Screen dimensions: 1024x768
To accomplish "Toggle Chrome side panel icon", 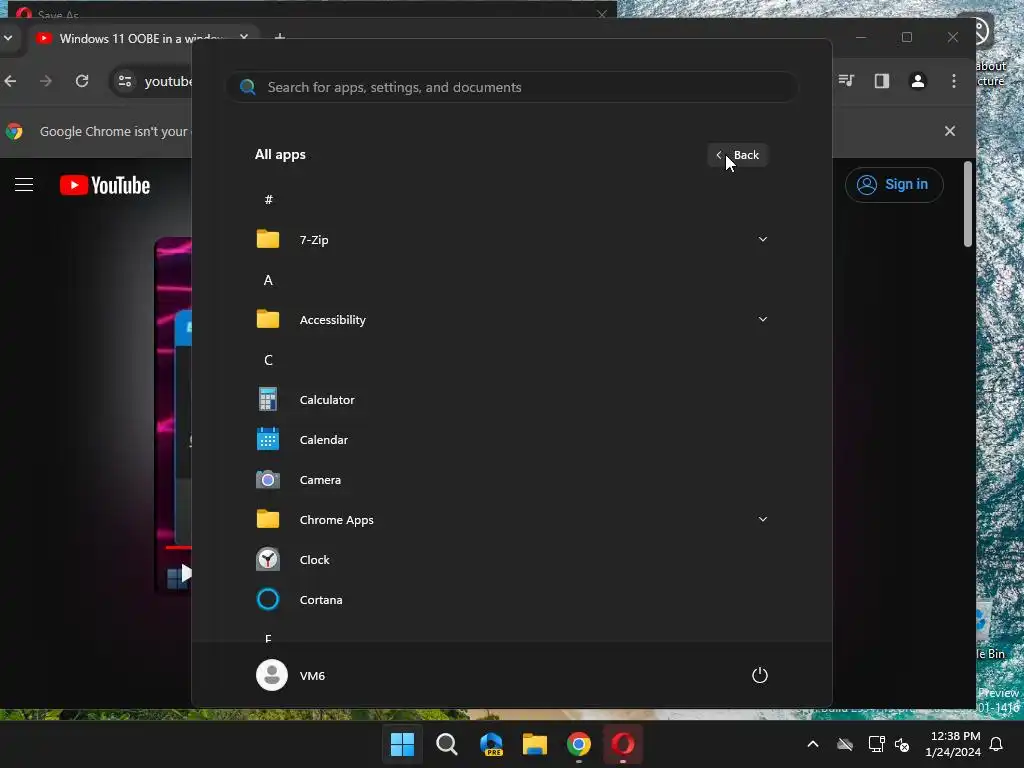I will click(x=882, y=81).
